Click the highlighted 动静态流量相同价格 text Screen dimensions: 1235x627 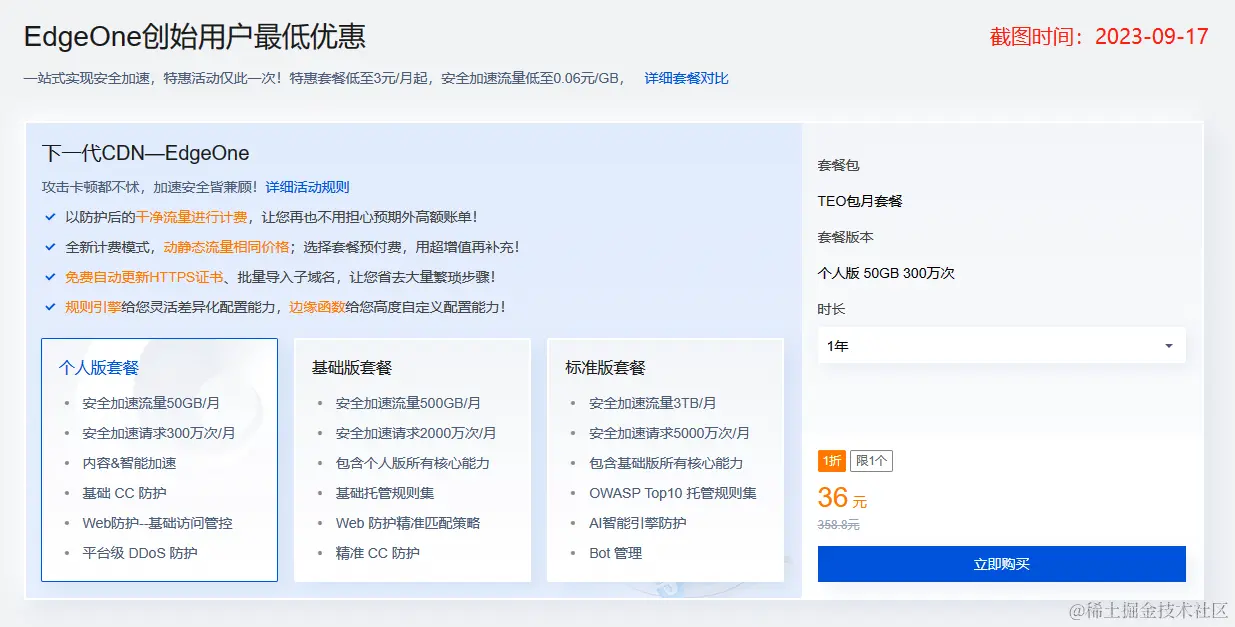(226, 247)
